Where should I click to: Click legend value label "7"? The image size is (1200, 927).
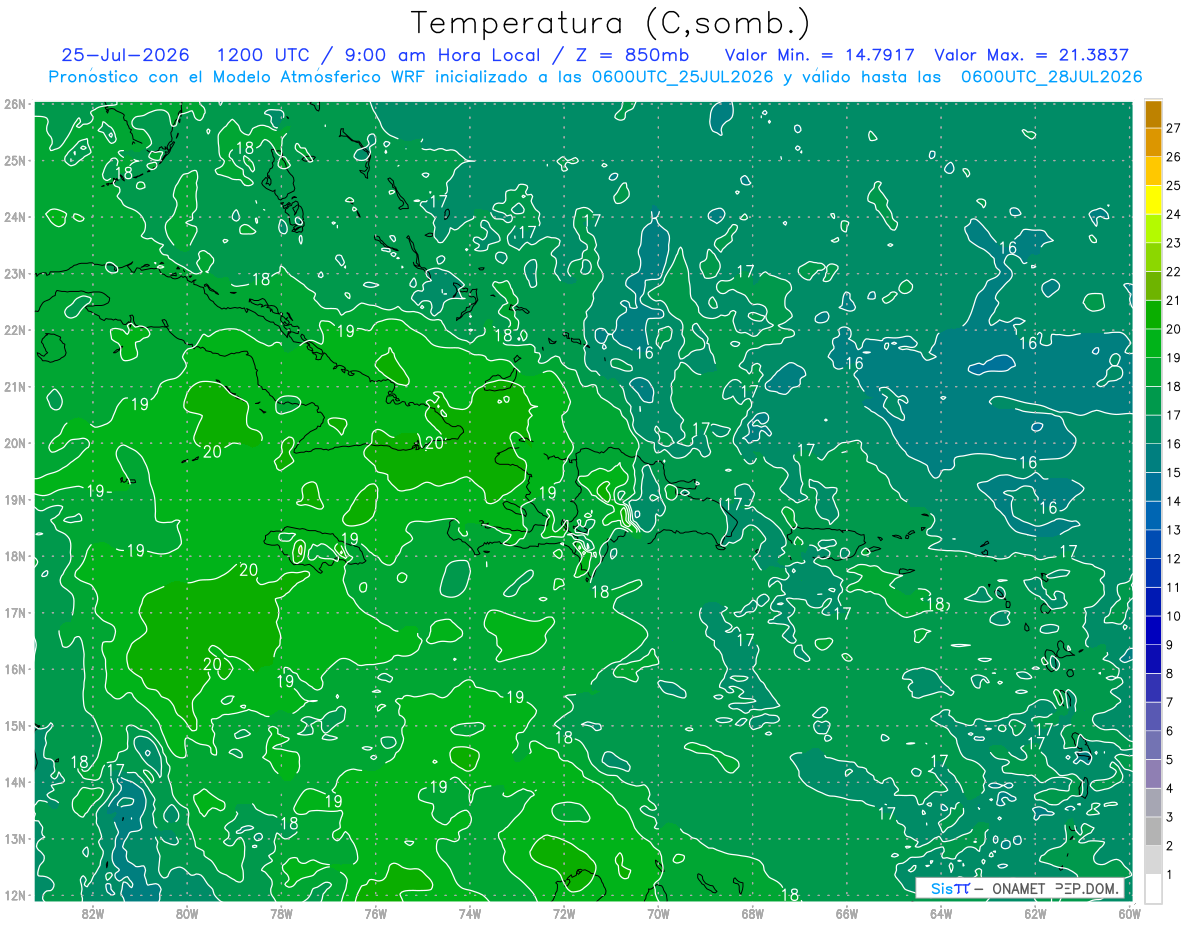[1170, 702]
